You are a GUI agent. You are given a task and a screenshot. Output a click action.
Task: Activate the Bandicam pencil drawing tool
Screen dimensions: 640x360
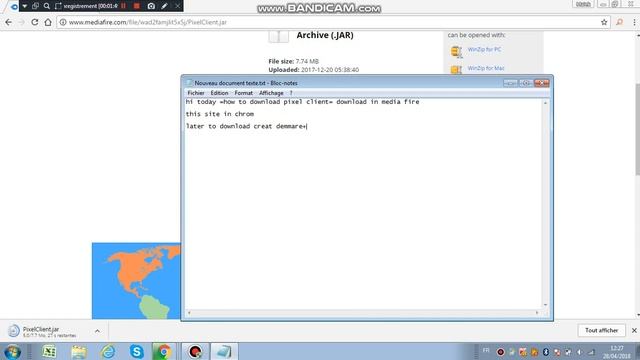coord(164,6)
